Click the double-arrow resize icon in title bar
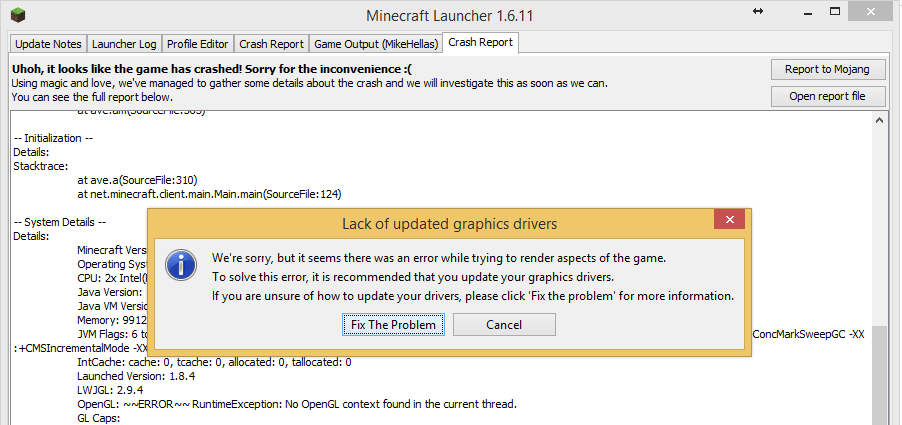 pos(758,11)
